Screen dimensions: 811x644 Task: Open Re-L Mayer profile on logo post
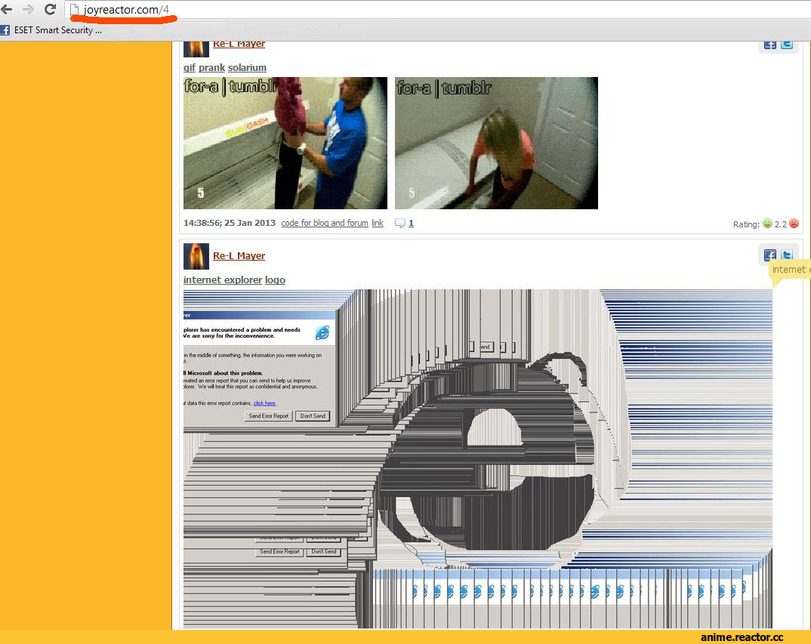click(x=239, y=256)
